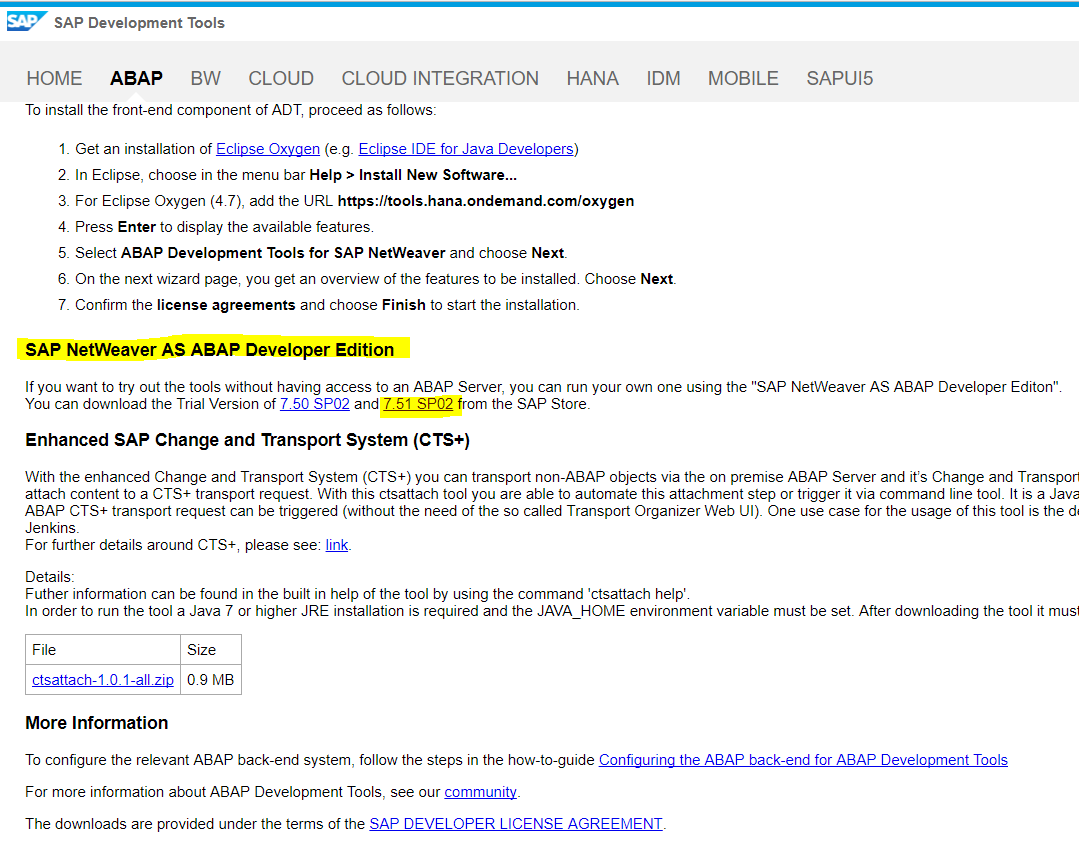1079x847 pixels.
Task: Click the SAP logo icon
Action: (x=26, y=22)
